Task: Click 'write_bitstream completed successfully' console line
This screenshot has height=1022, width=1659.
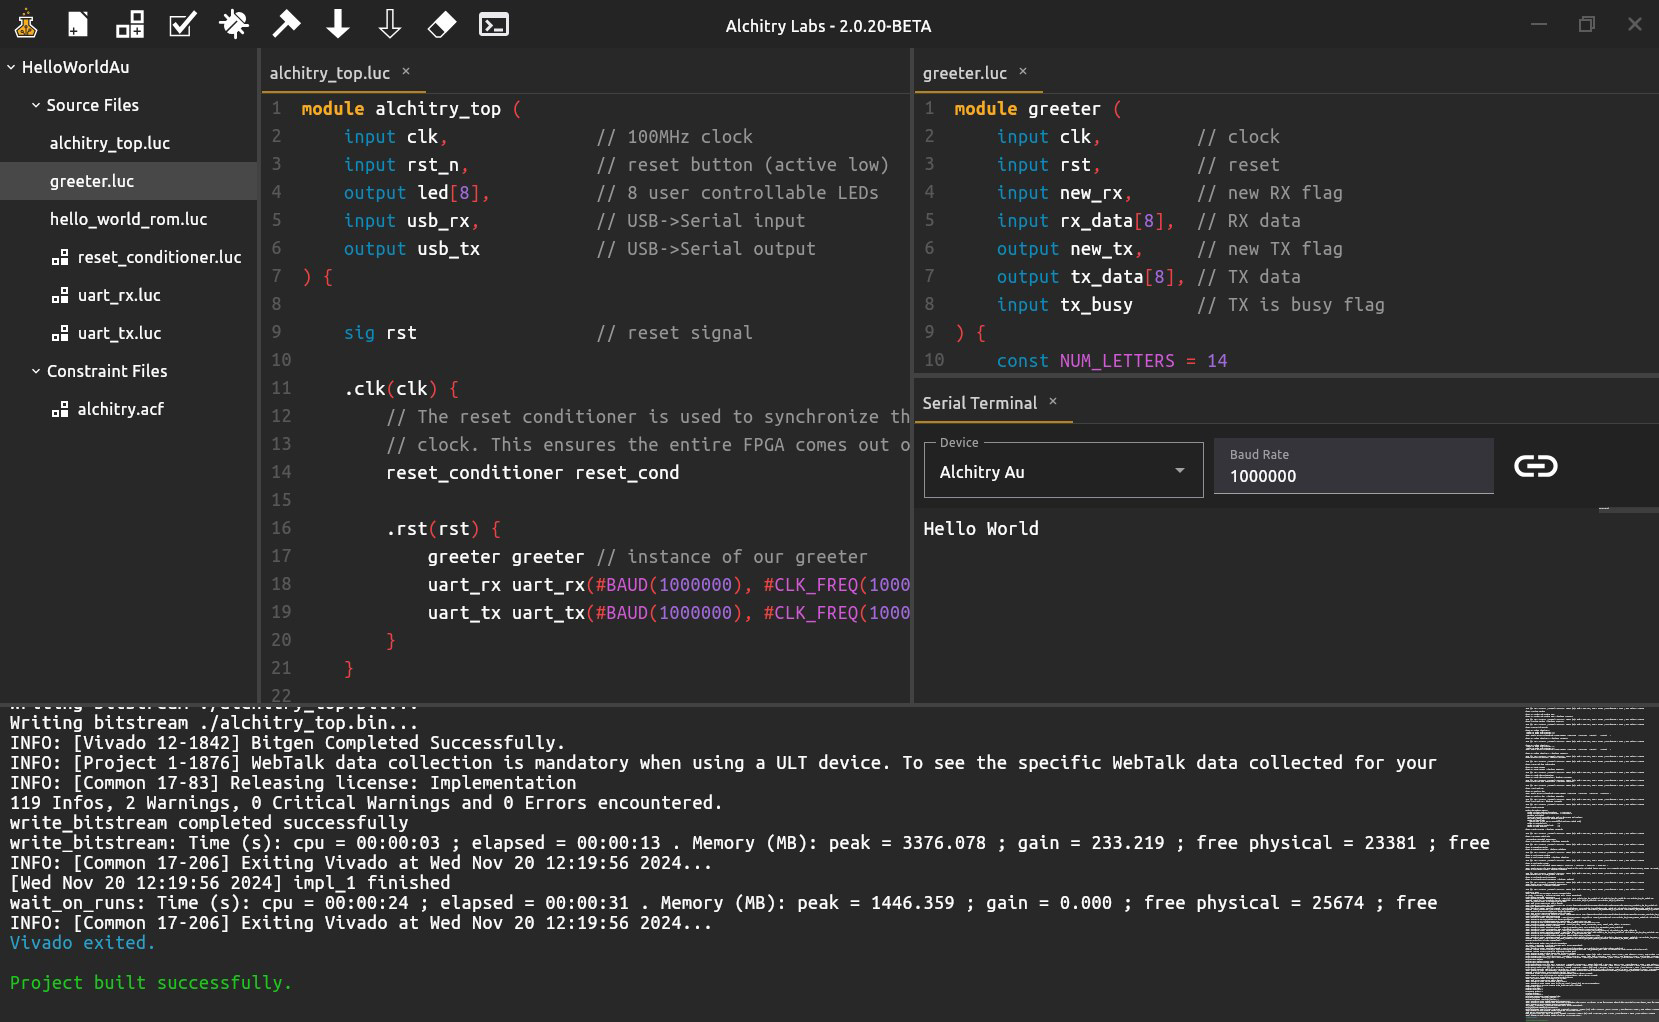Action: coord(209,822)
